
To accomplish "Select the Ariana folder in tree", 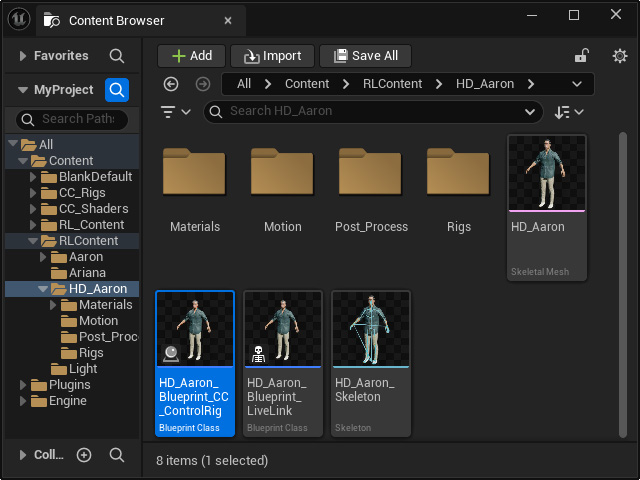I will tap(87, 273).
